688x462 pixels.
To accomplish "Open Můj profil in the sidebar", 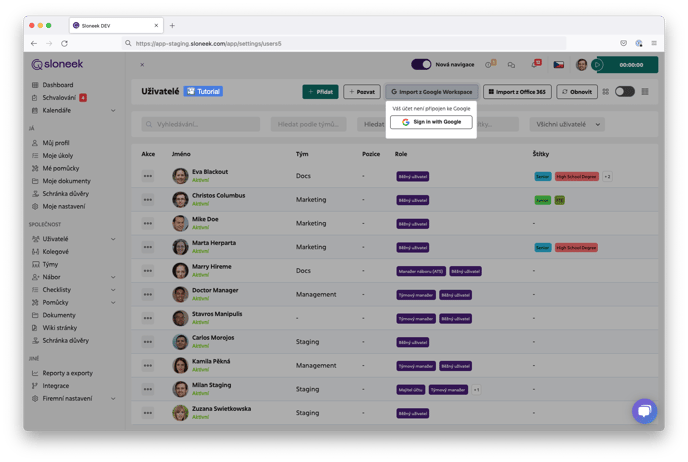I will coord(56,143).
